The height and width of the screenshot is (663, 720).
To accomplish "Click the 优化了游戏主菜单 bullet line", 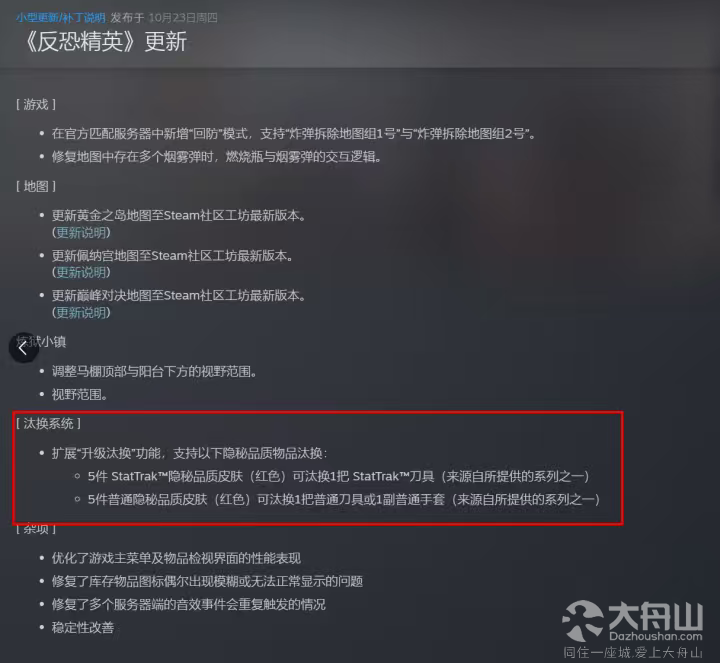I will (176, 558).
